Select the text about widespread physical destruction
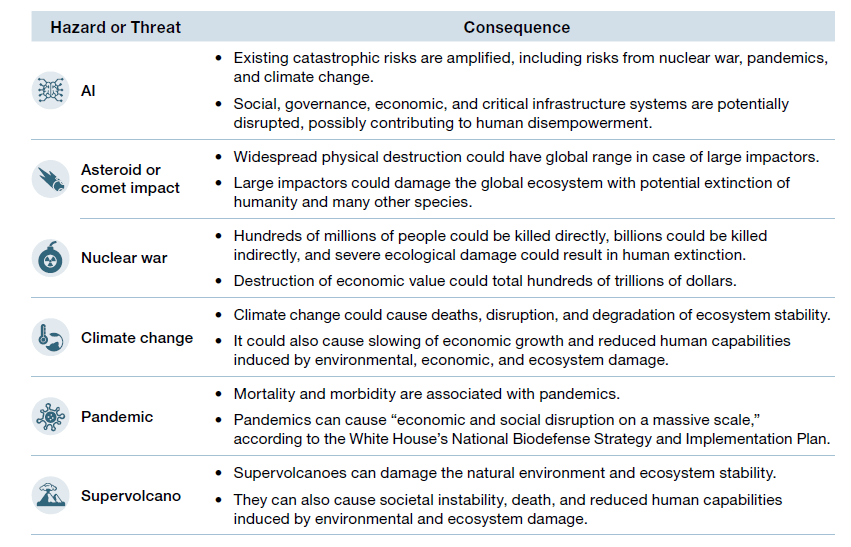This screenshot has width=851, height=547. (526, 157)
